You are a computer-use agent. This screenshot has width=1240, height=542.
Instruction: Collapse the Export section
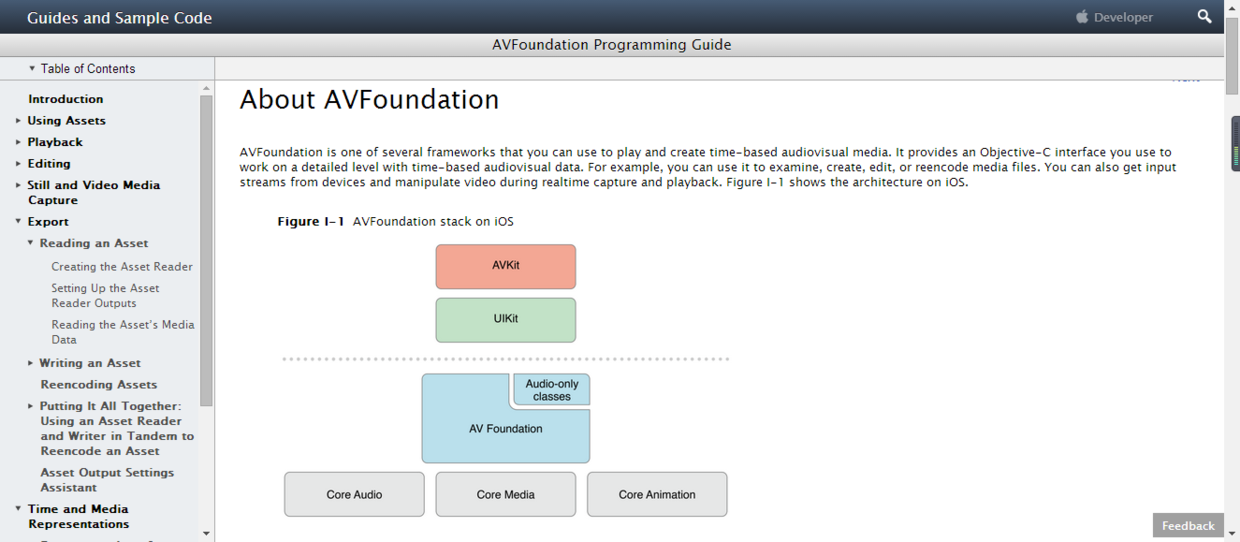coord(18,222)
